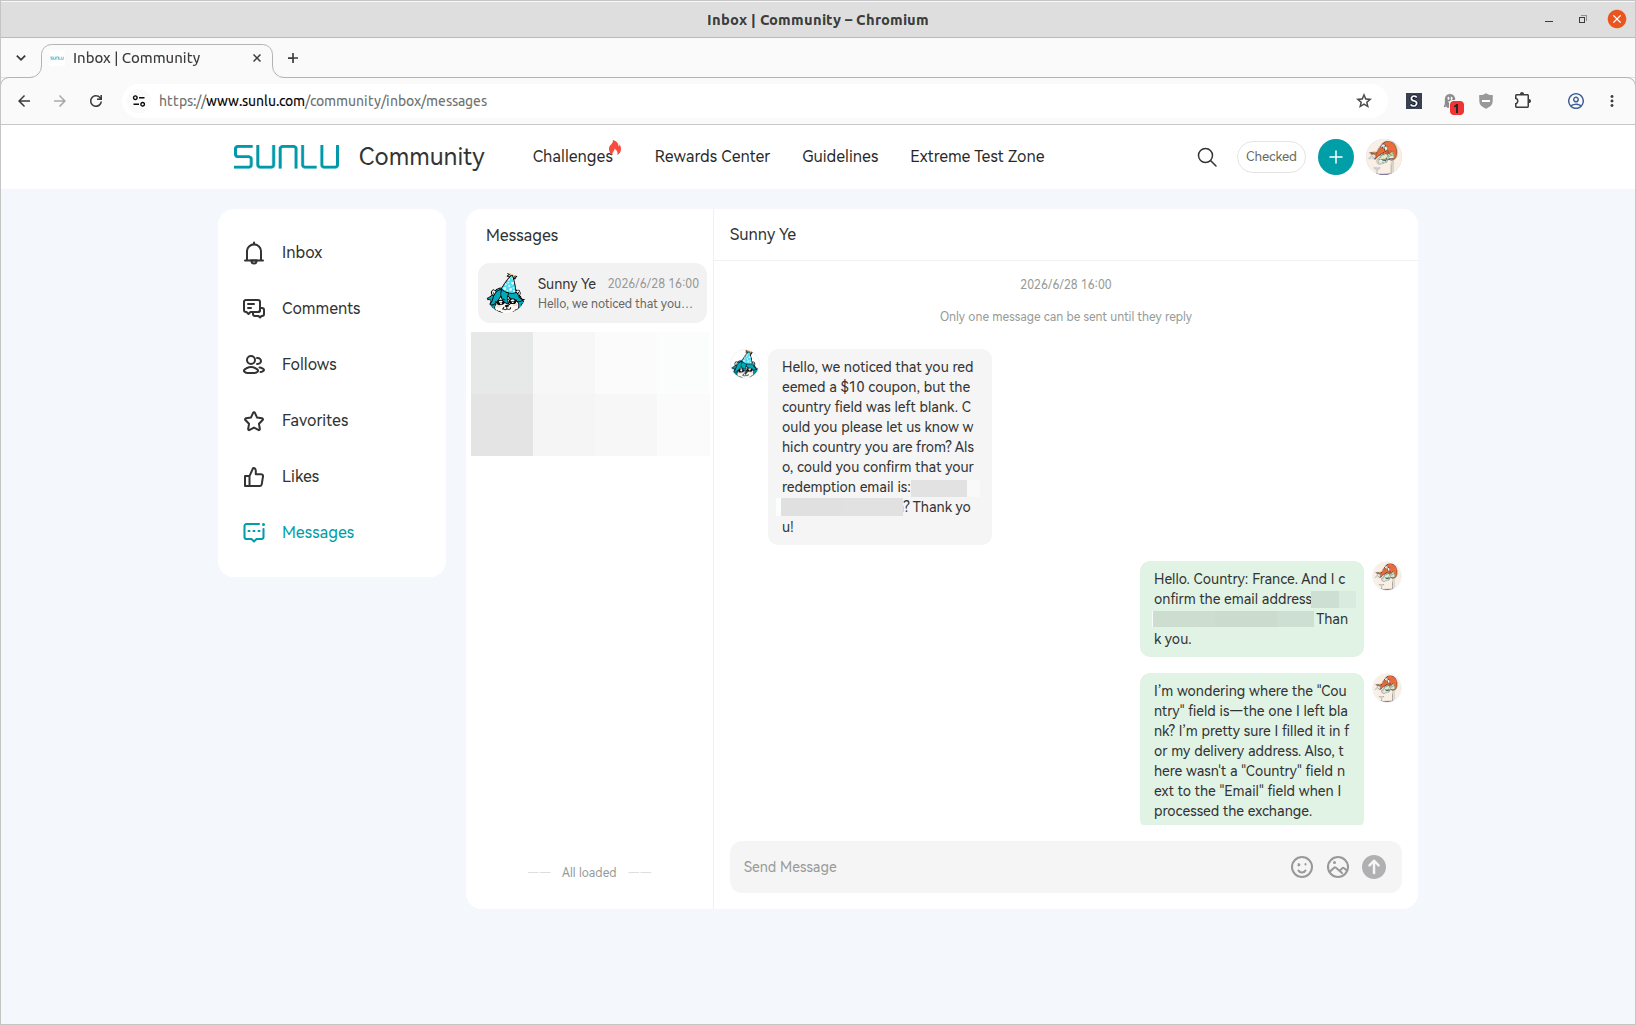This screenshot has width=1636, height=1025.
Task: Open Rewards Center
Action: pyautogui.click(x=712, y=156)
